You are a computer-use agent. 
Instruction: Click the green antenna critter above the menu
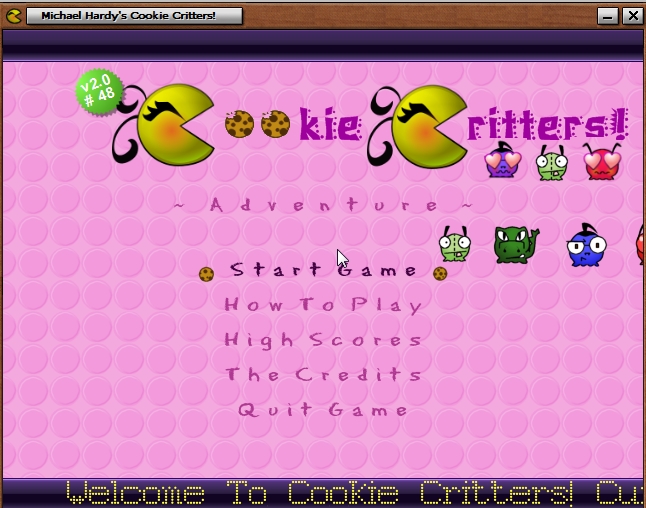pyautogui.click(x=455, y=244)
